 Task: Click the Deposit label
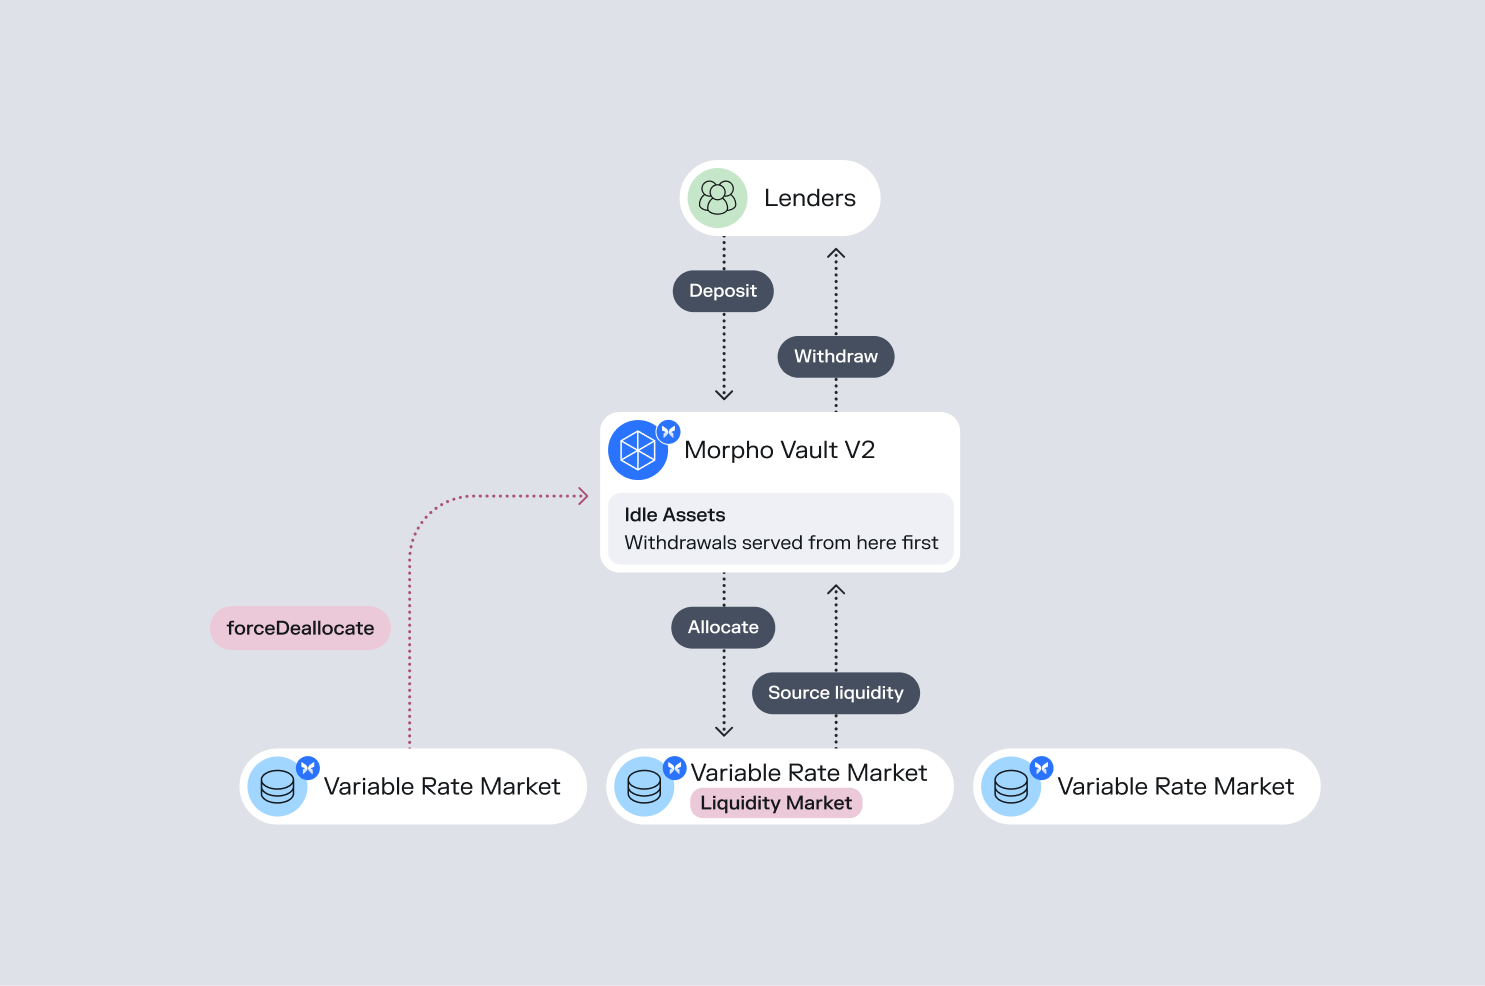[723, 291]
